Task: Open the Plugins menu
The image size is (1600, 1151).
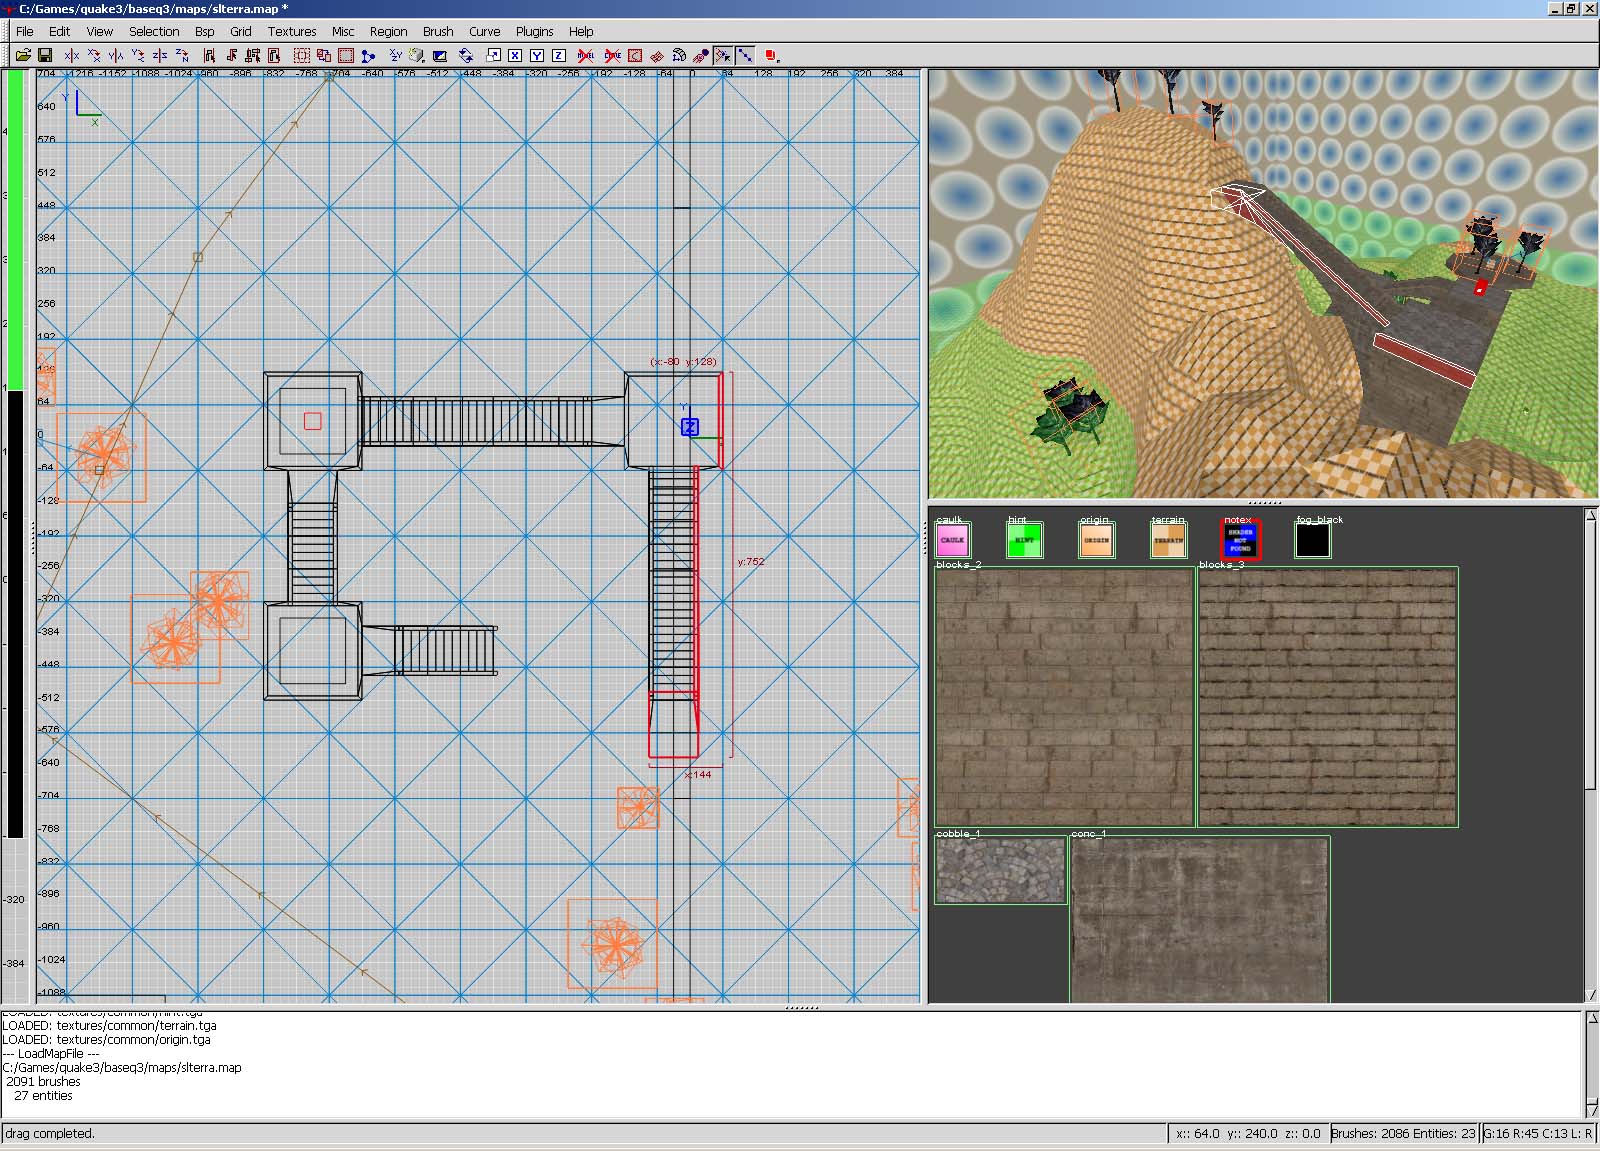Action: (534, 31)
